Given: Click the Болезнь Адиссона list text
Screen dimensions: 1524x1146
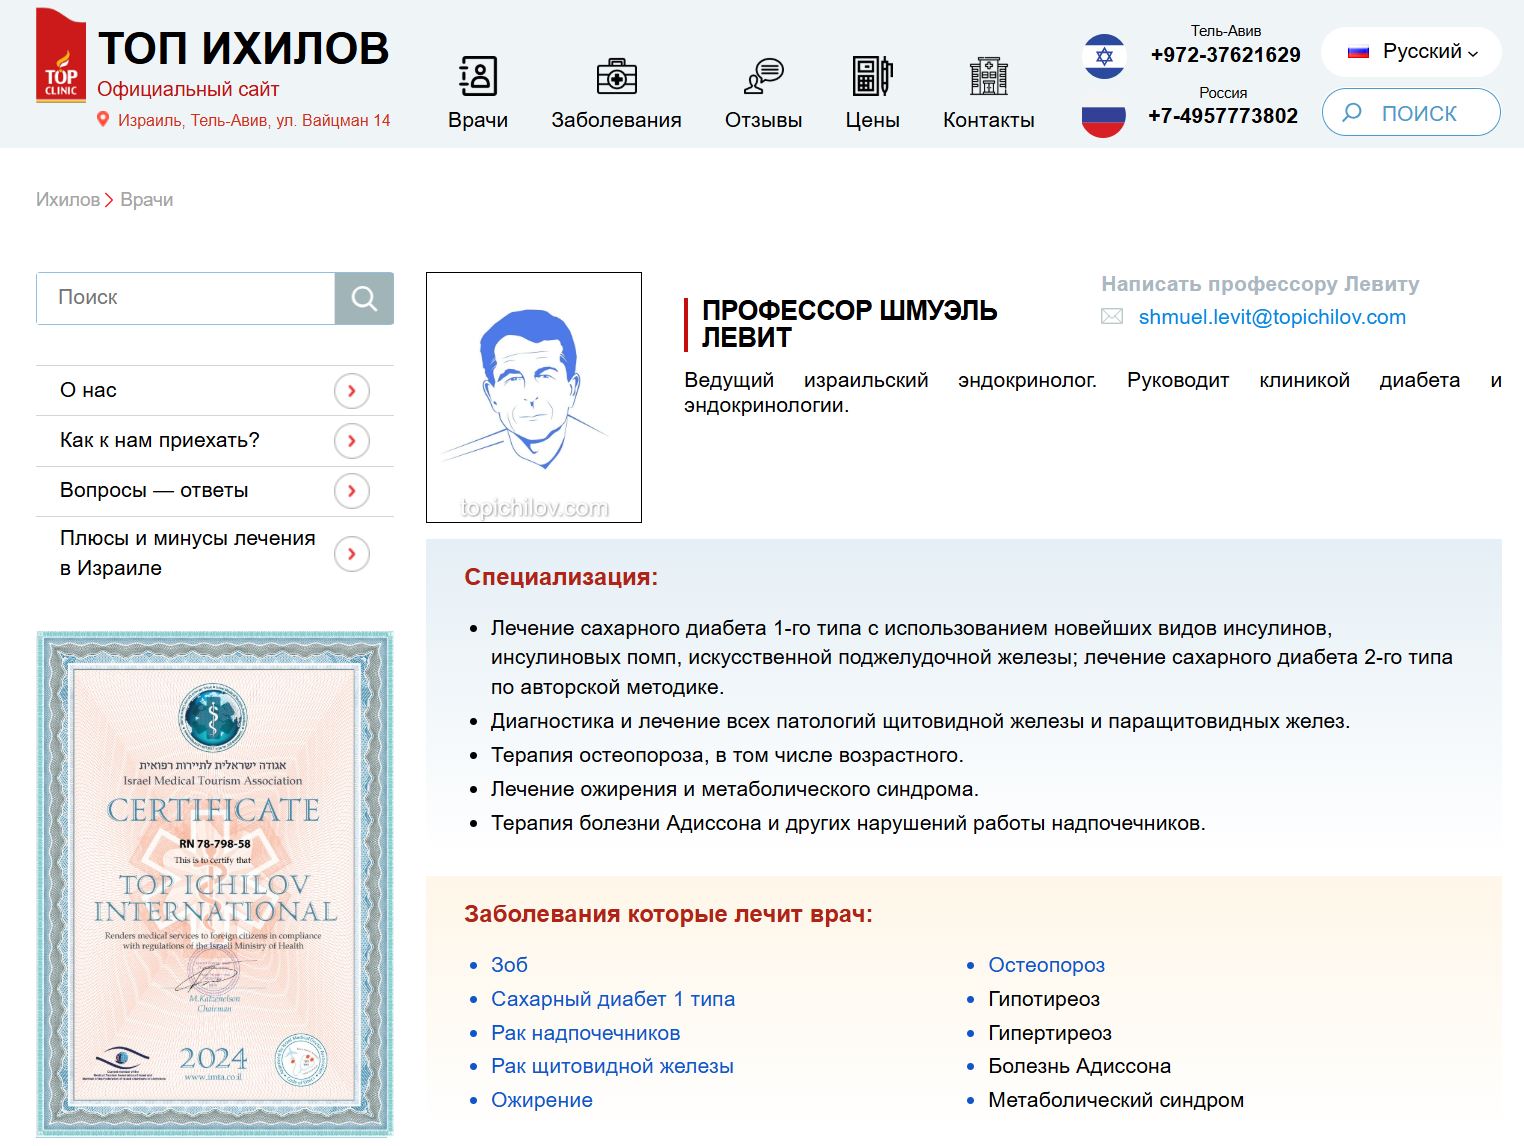Looking at the screenshot, I should coord(1079,1066).
